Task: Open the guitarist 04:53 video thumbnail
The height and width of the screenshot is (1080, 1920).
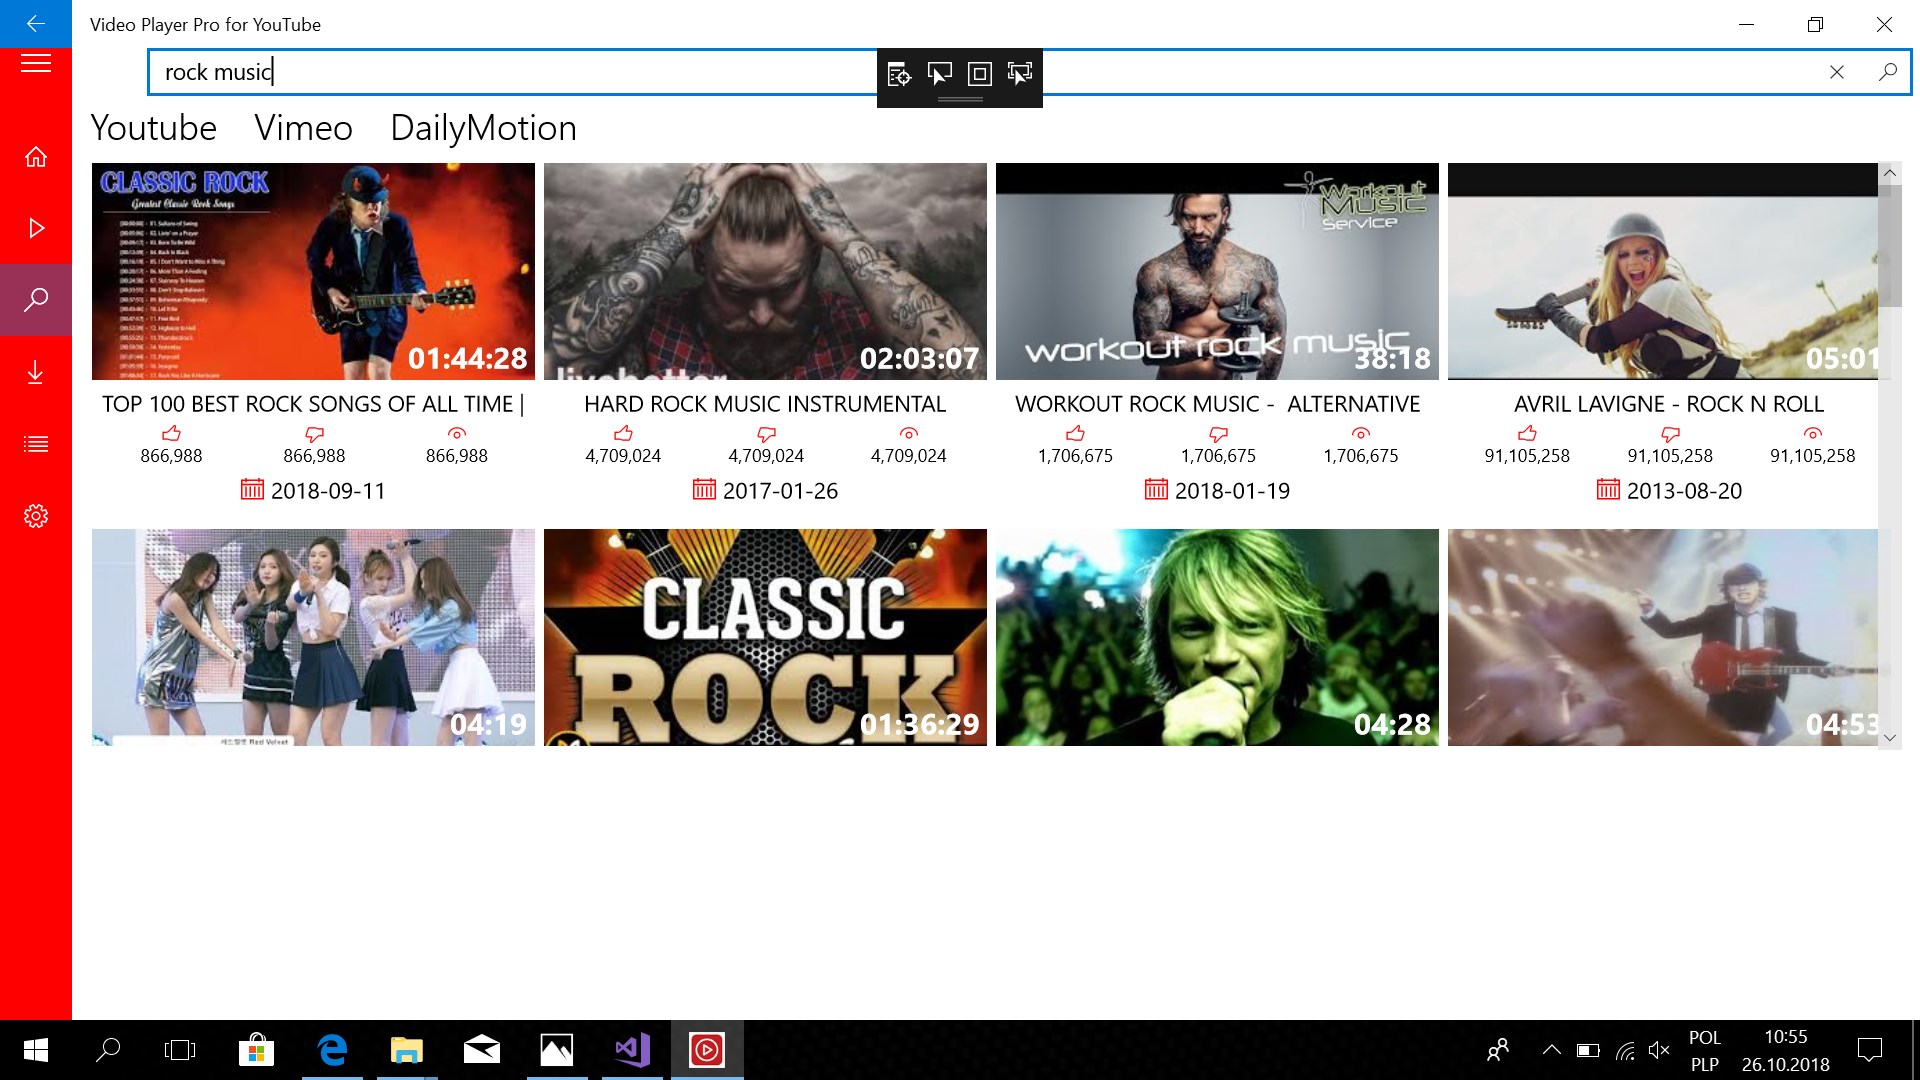Action: pyautogui.click(x=1663, y=637)
